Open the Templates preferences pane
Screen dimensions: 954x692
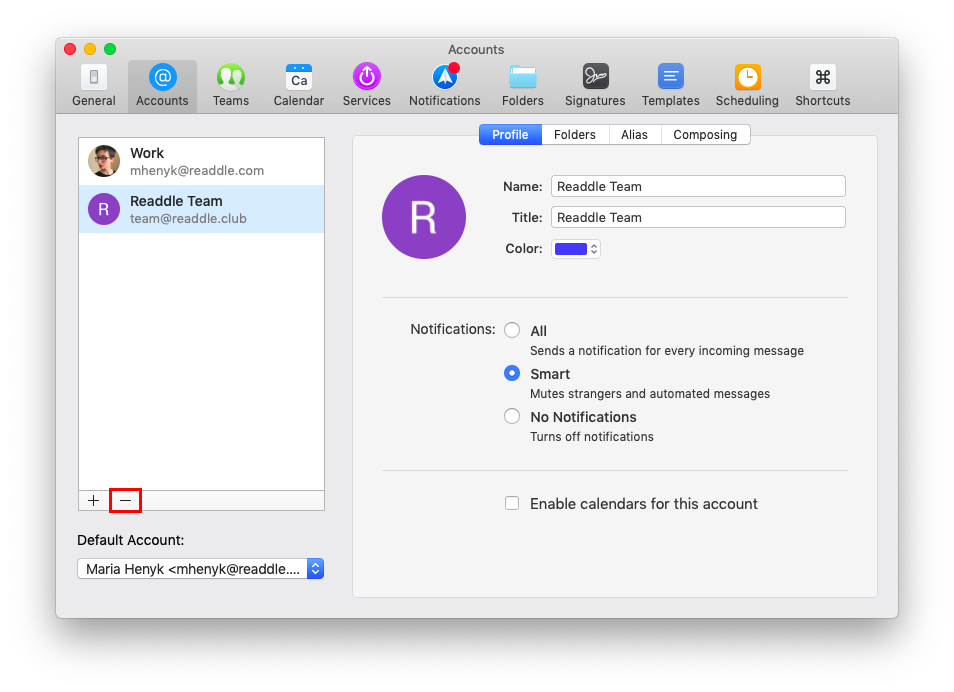(x=670, y=86)
